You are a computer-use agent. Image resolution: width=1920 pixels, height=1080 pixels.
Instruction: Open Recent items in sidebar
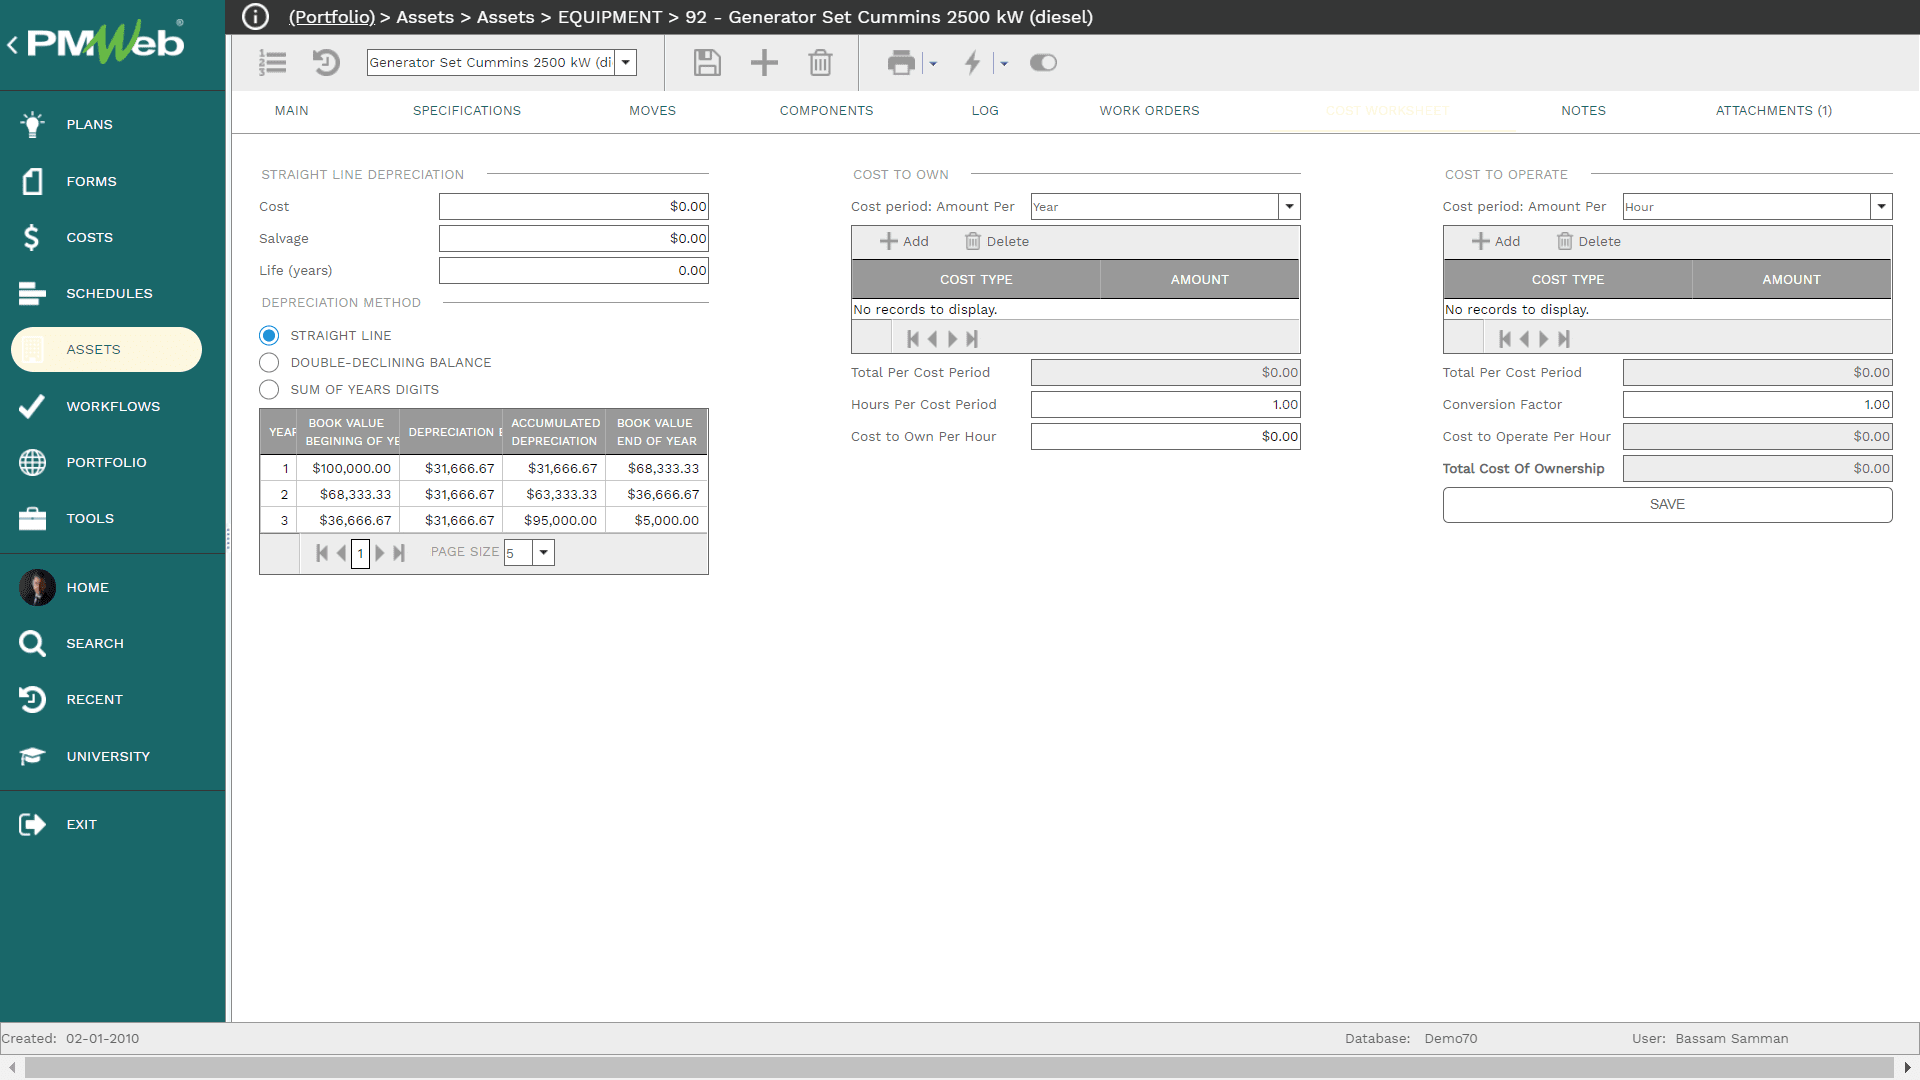tap(94, 699)
